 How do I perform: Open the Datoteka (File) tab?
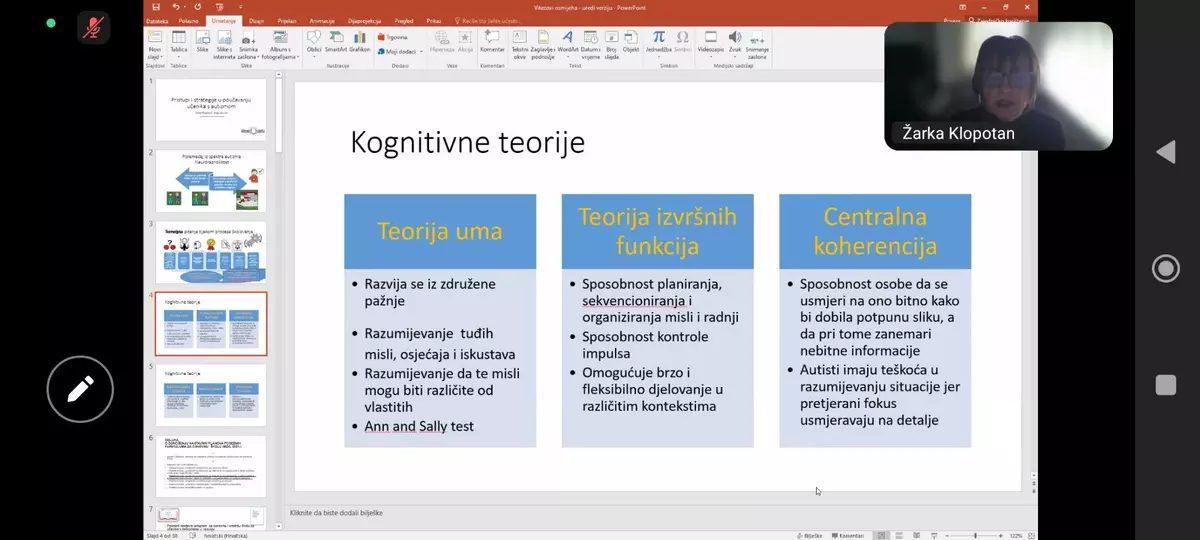(x=158, y=20)
